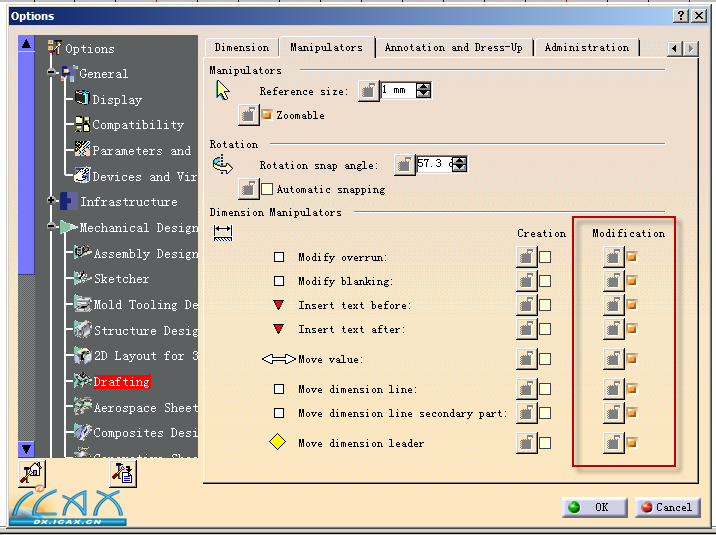
Task: Select Compatibility in the tree
Action: click(x=138, y=124)
